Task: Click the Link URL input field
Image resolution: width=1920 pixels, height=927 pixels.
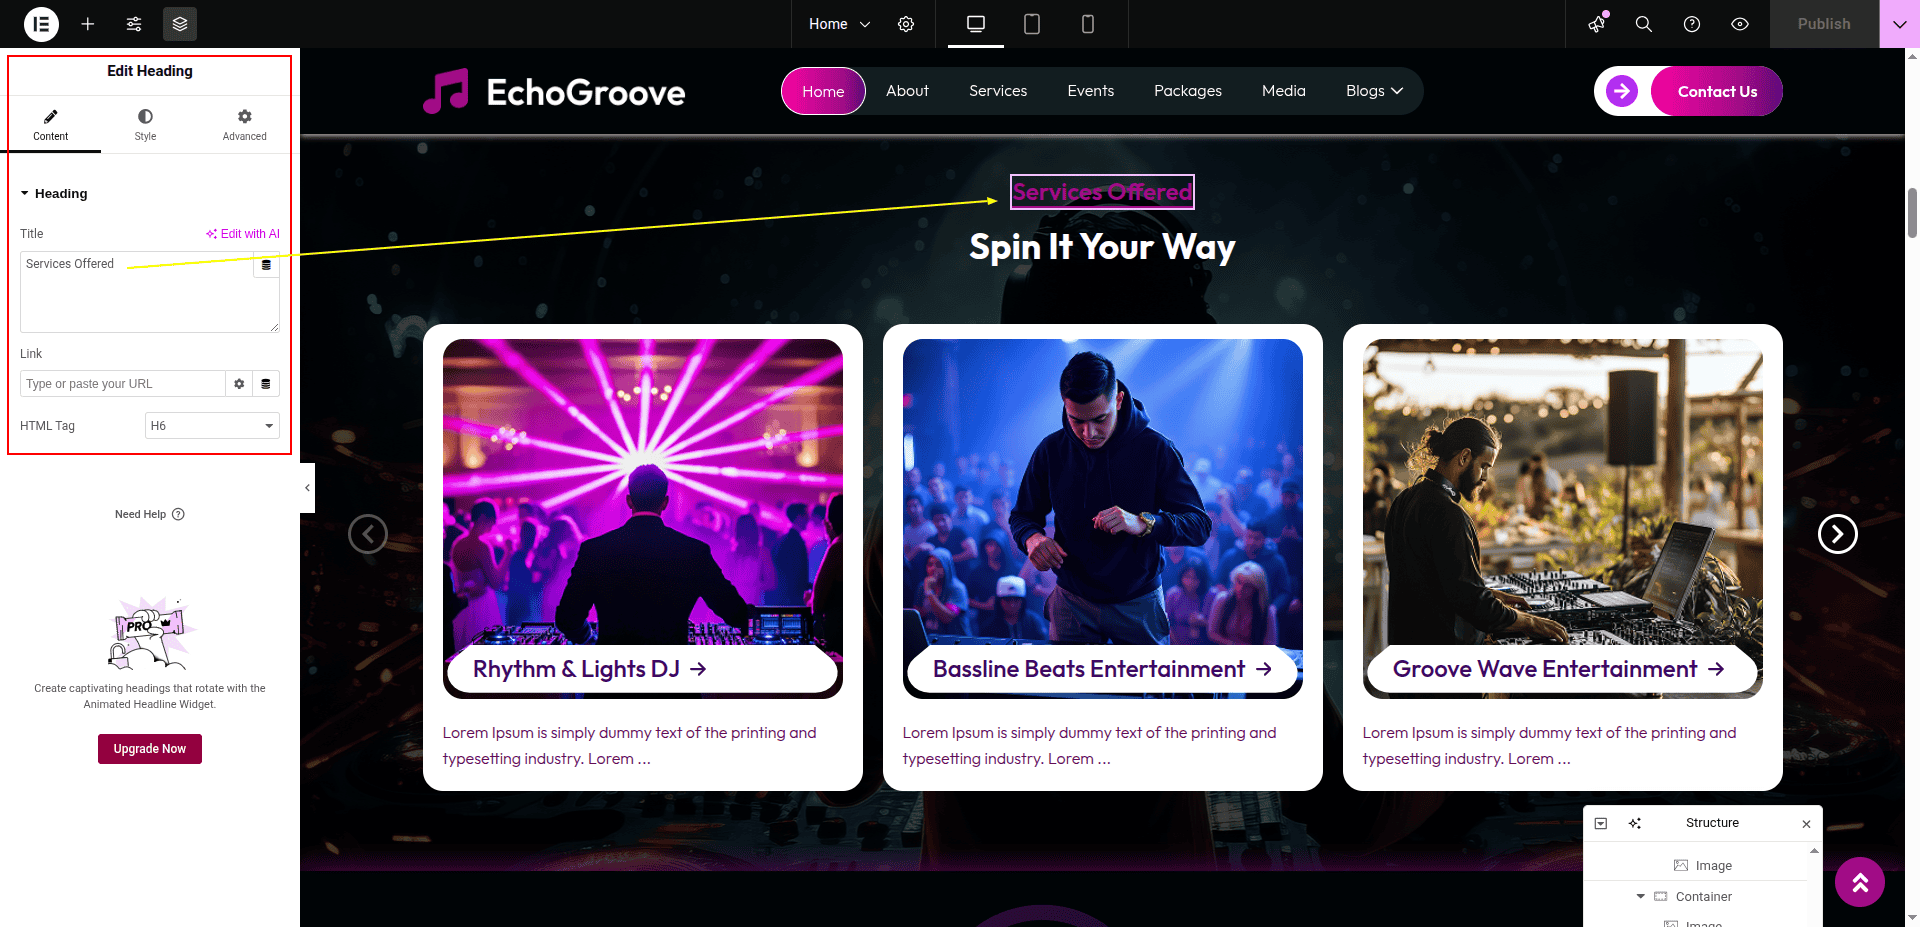Action: click(x=122, y=384)
